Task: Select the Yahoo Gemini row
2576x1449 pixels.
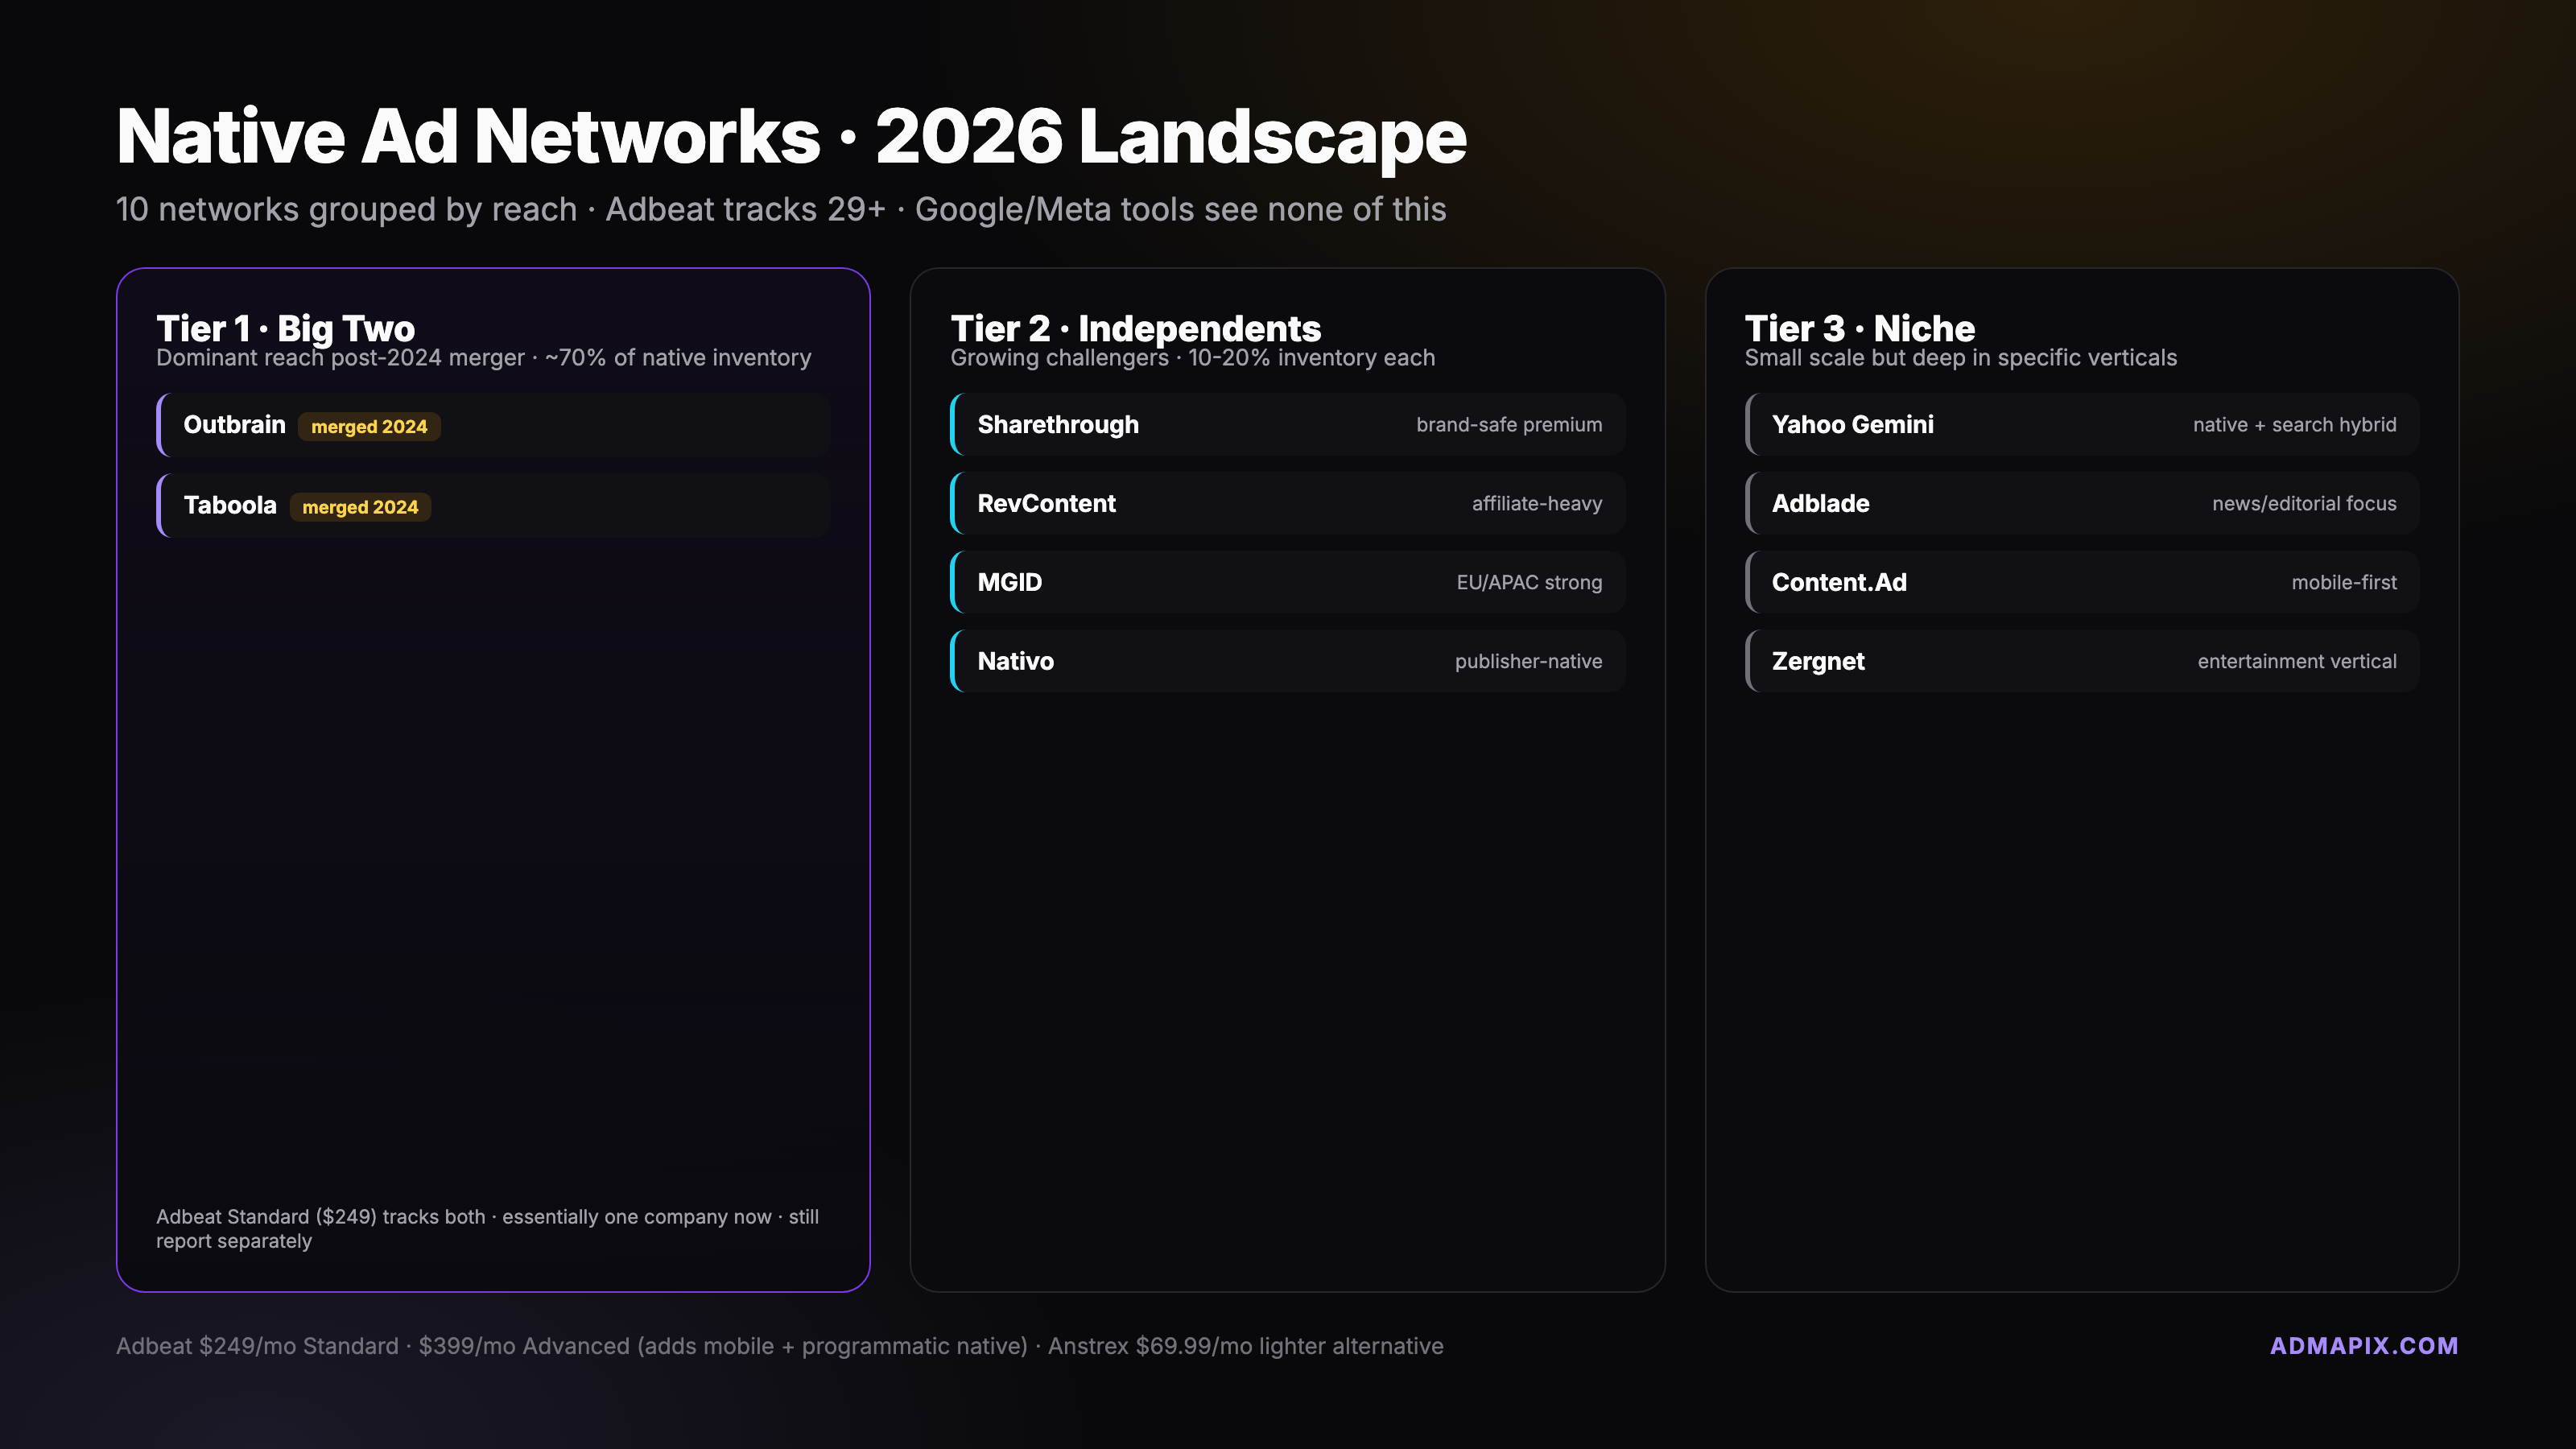Action: tap(2081, 425)
